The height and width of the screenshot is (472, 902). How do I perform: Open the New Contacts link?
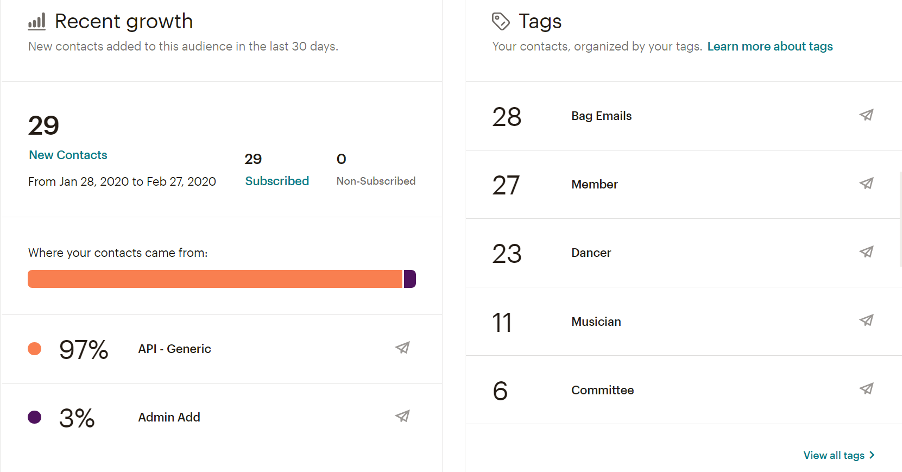pyautogui.click(x=68, y=155)
